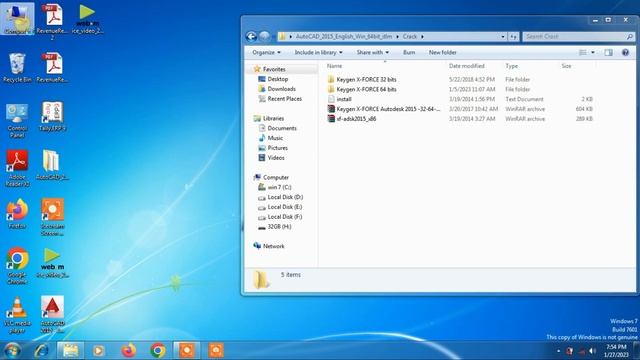The image size is (640, 360).
Task: Open Downloads under Favorites
Action: point(281,89)
